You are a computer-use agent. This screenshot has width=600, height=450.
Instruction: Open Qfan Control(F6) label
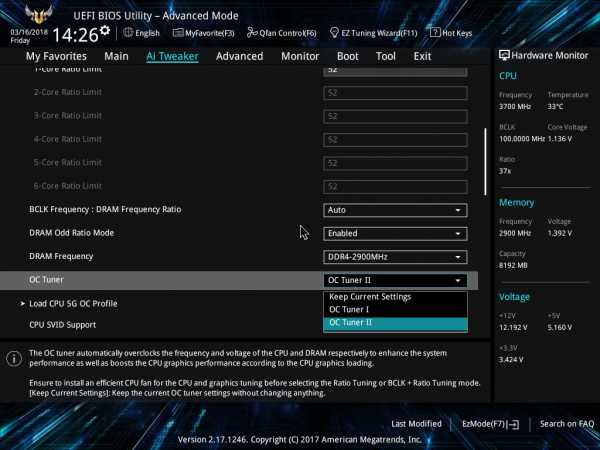[x=288, y=33]
